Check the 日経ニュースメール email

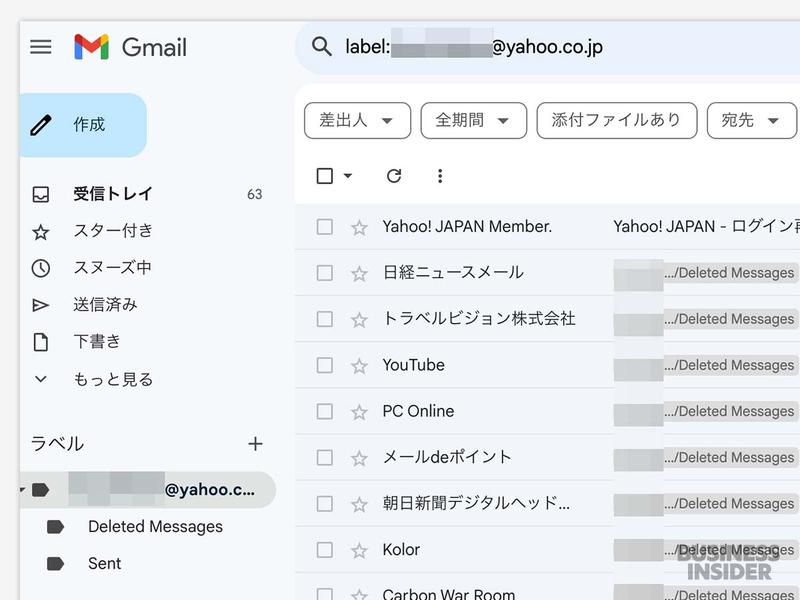[324, 273]
